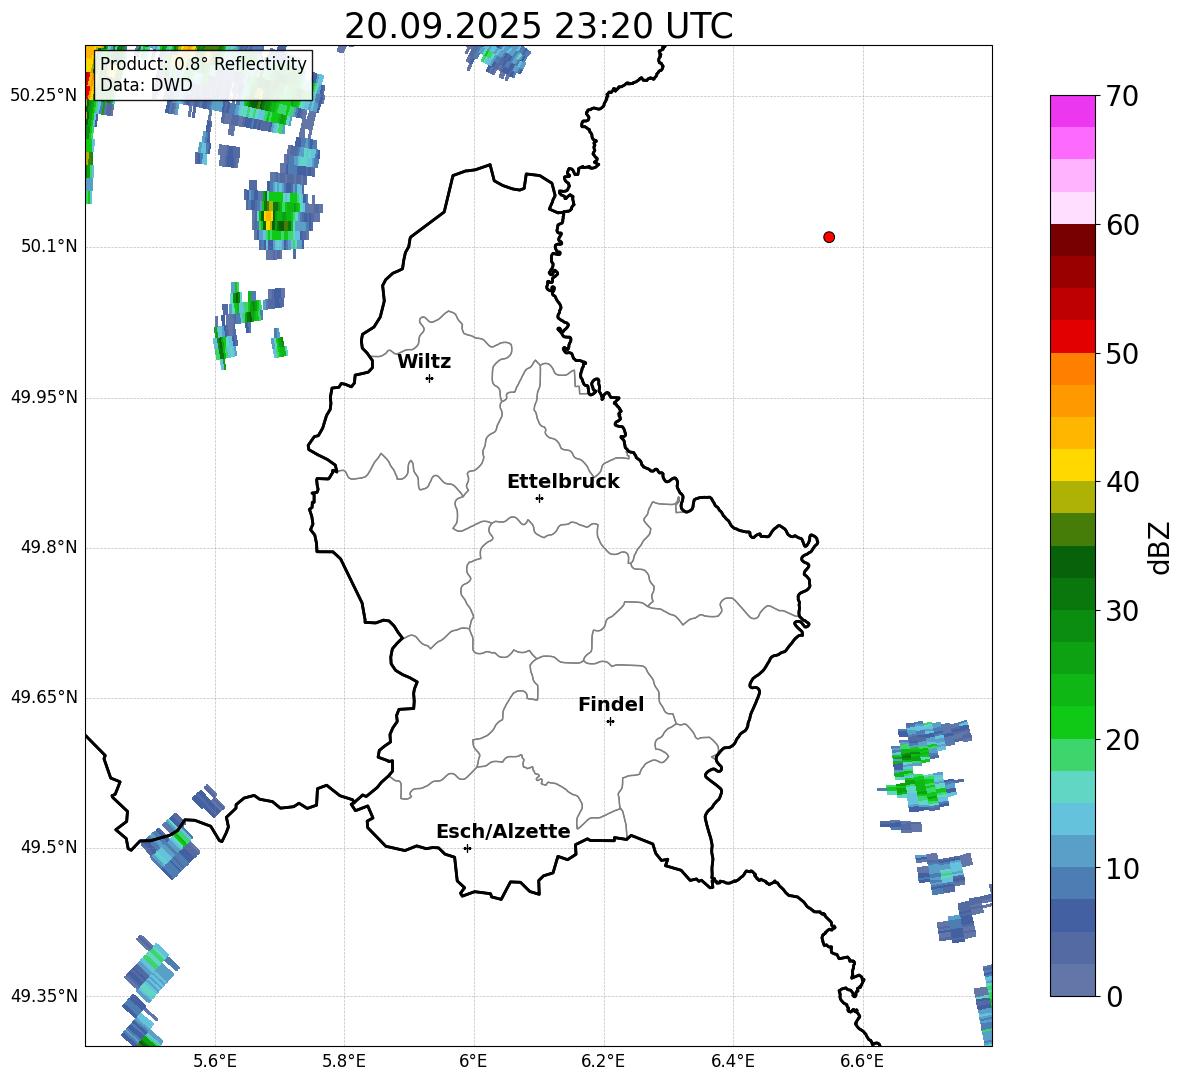This screenshot has height=1081, width=1184.
Task: Pick the bright green colorbar segment at 20
Action: (x=1072, y=722)
